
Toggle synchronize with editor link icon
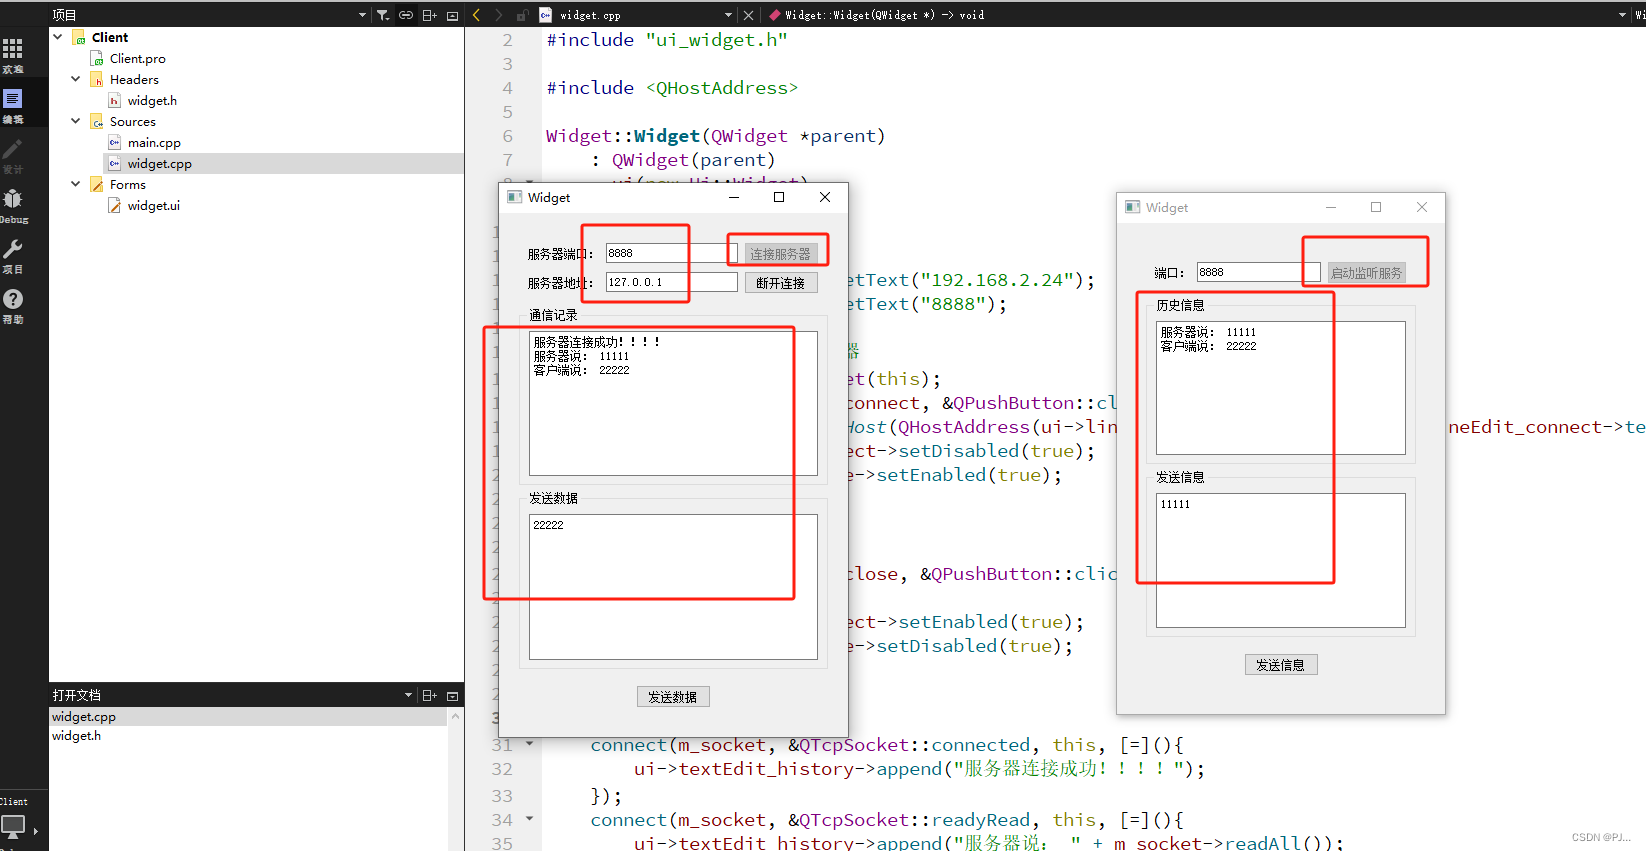(x=406, y=15)
